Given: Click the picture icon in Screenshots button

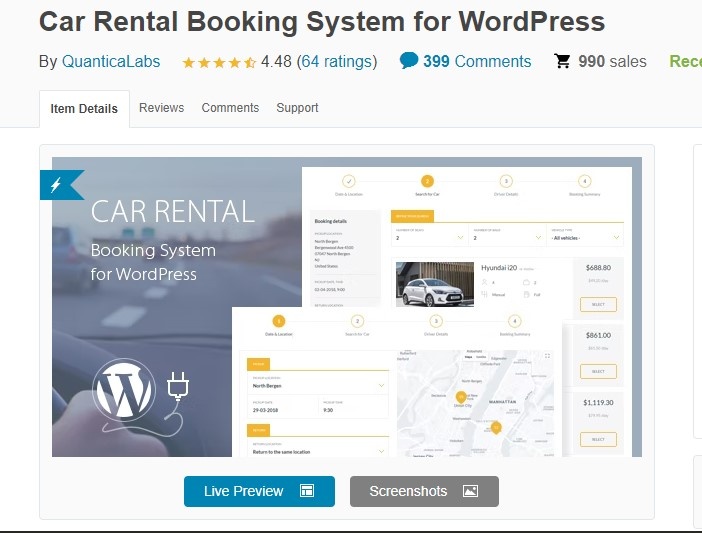Looking at the screenshot, I should click(470, 491).
